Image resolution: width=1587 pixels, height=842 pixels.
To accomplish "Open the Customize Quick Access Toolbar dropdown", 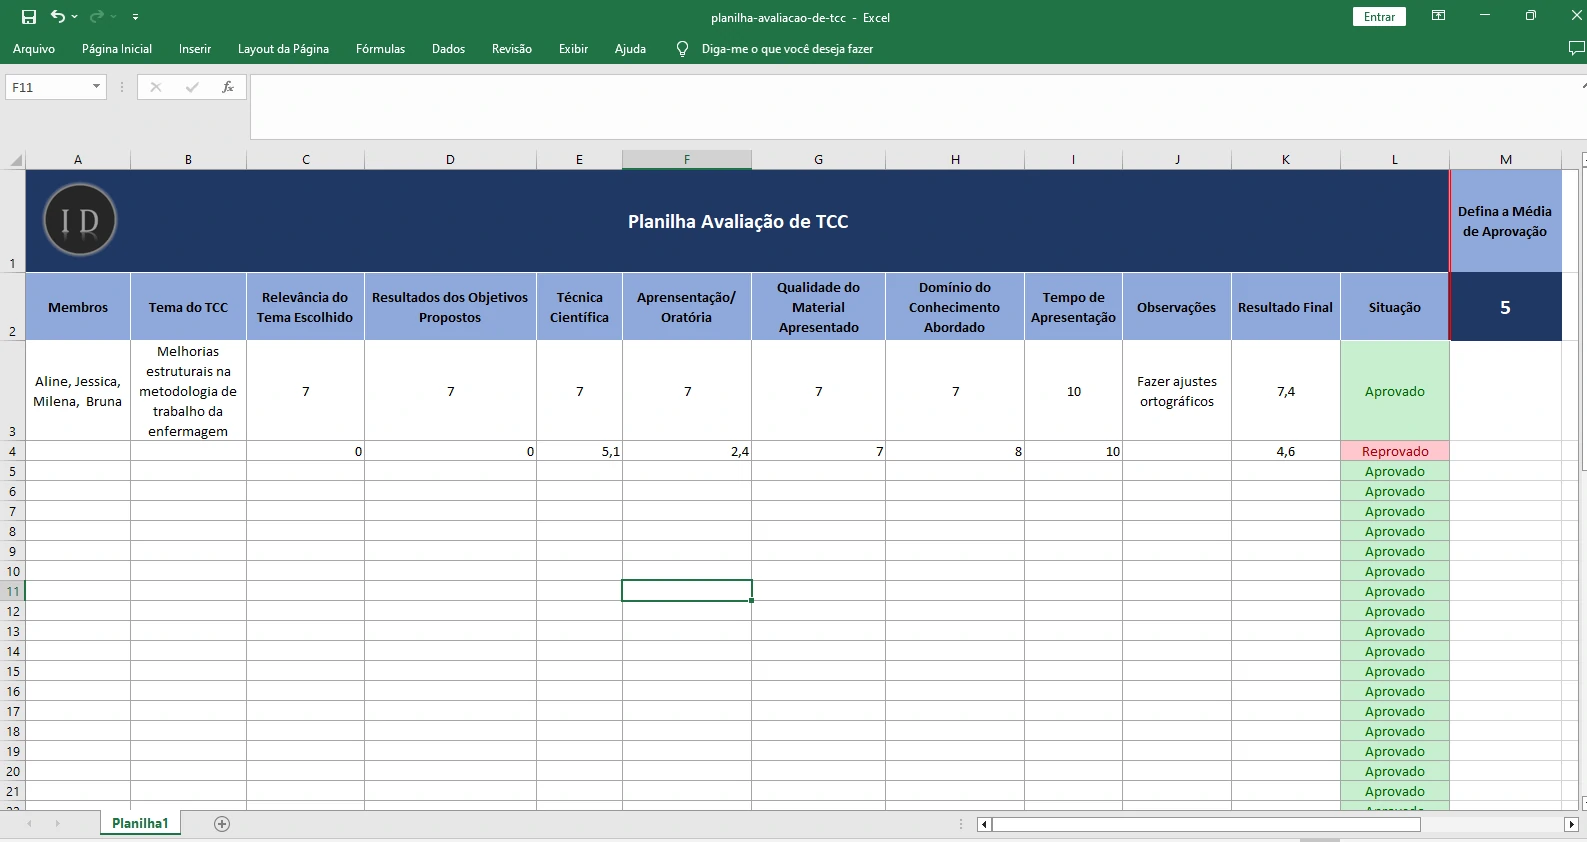I will pyautogui.click(x=135, y=17).
